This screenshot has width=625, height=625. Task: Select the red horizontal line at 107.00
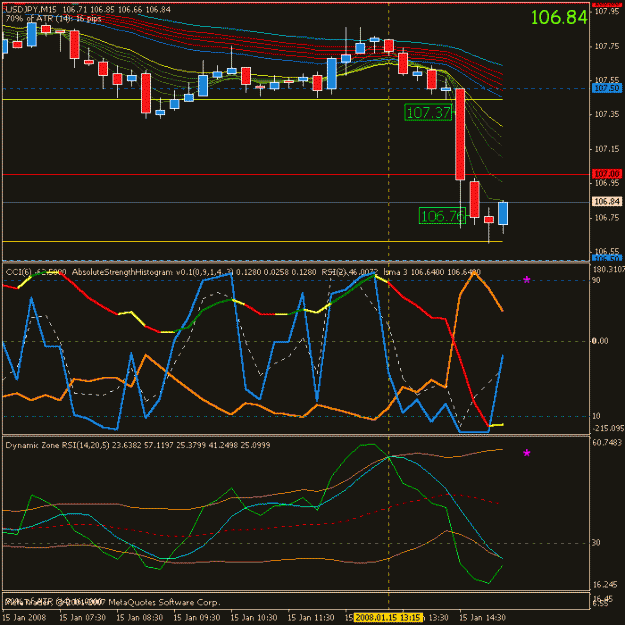click(295, 175)
